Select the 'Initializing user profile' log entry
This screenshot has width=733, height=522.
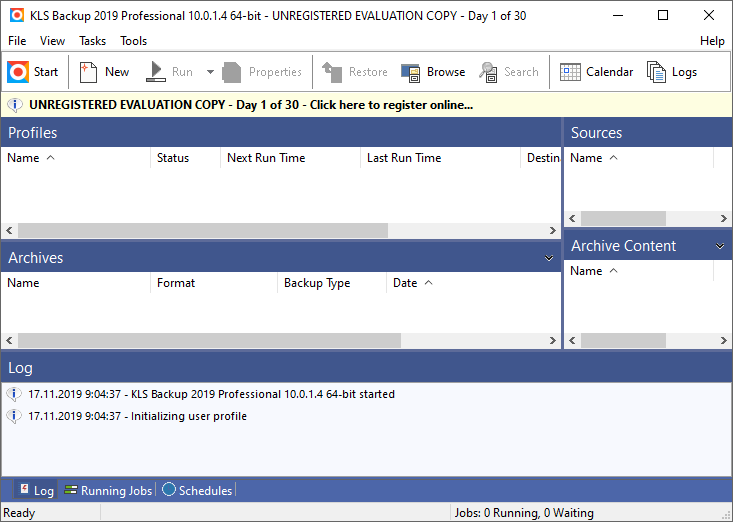pyautogui.click(x=137, y=416)
